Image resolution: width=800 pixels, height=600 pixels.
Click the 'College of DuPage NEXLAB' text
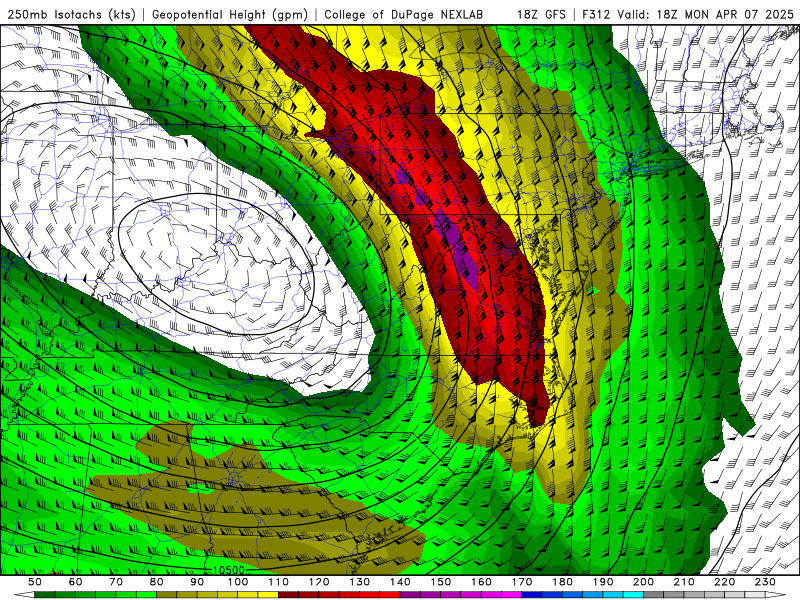pos(404,14)
